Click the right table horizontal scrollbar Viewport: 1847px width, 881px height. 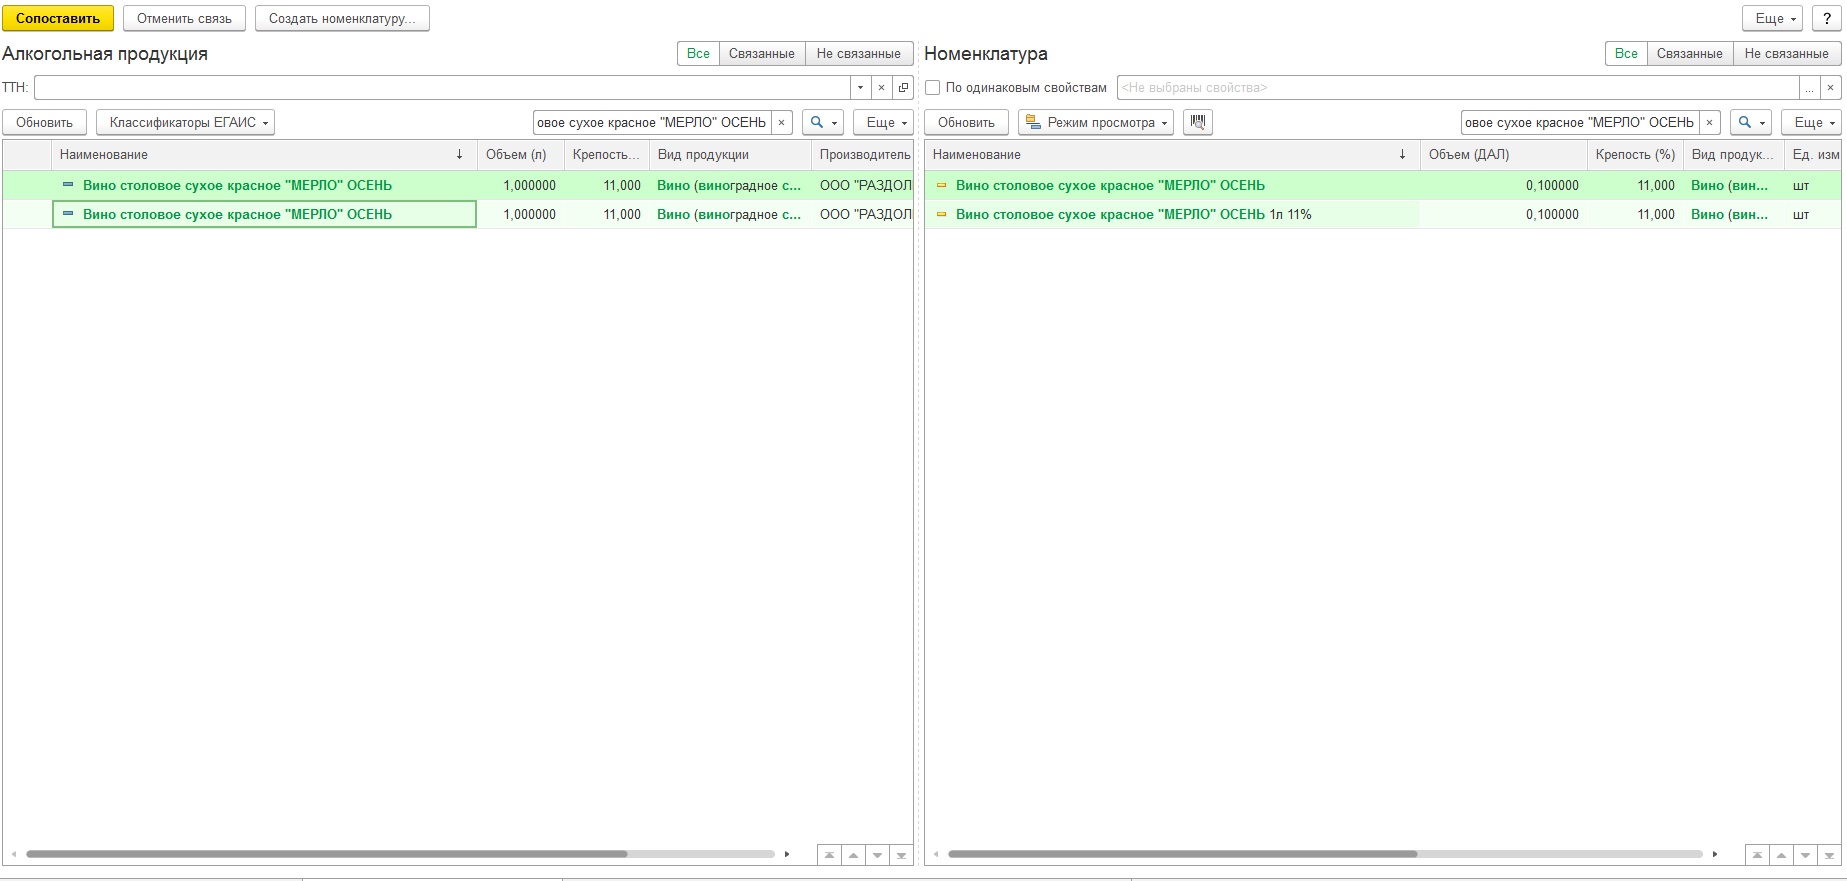pos(1182,854)
